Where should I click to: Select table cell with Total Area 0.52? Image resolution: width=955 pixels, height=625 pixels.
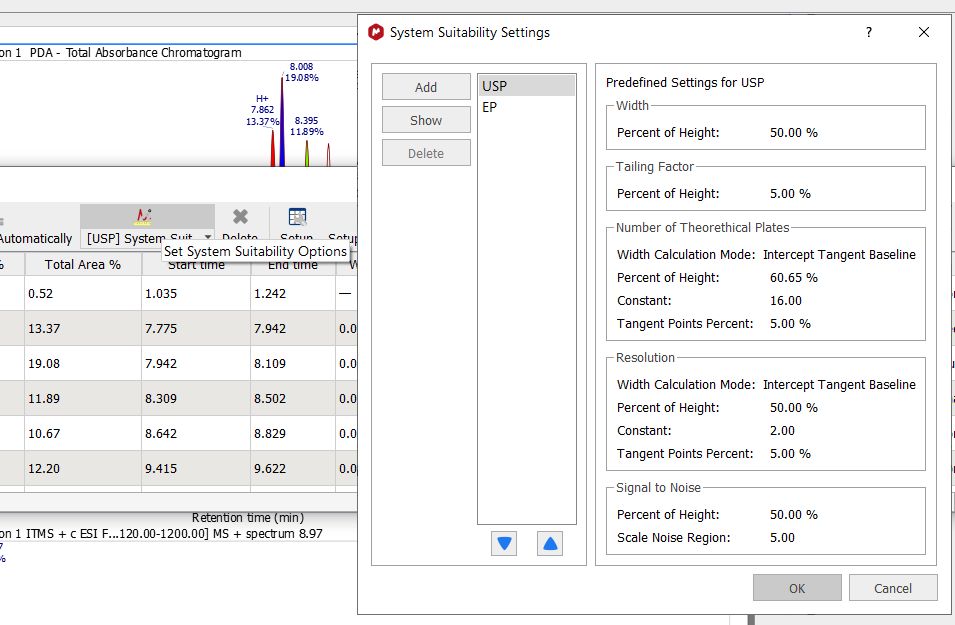83,294
